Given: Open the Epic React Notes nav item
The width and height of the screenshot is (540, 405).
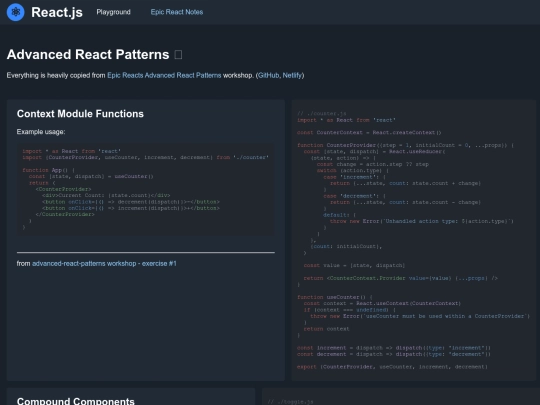Looking at the screenshot, I should (x=177, y=12).
